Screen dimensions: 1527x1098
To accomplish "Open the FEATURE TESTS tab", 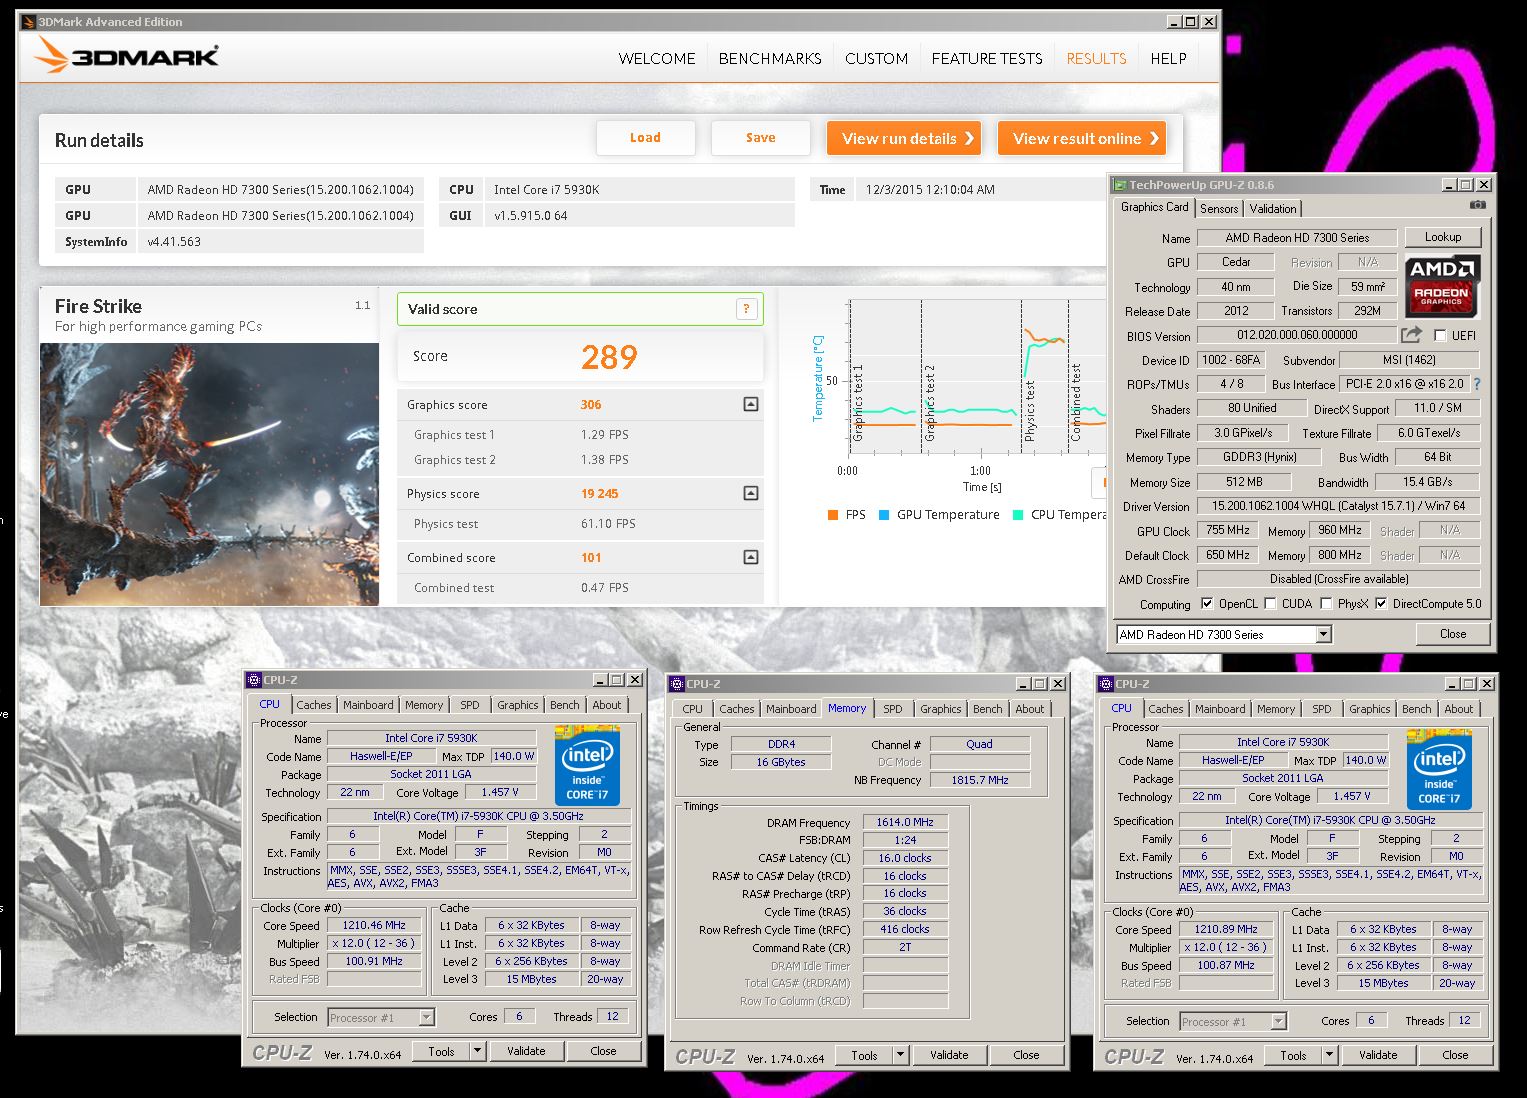I will pos(987,58).
